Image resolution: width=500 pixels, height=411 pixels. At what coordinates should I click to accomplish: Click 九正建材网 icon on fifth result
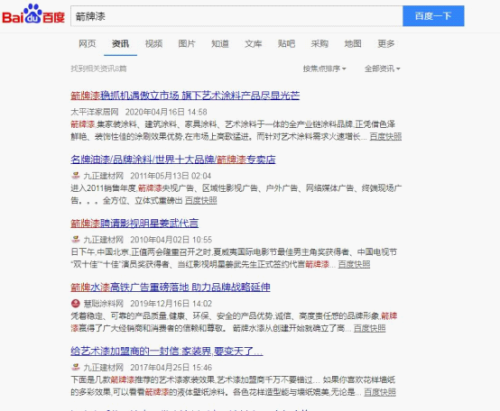click(x=76, y=367)
